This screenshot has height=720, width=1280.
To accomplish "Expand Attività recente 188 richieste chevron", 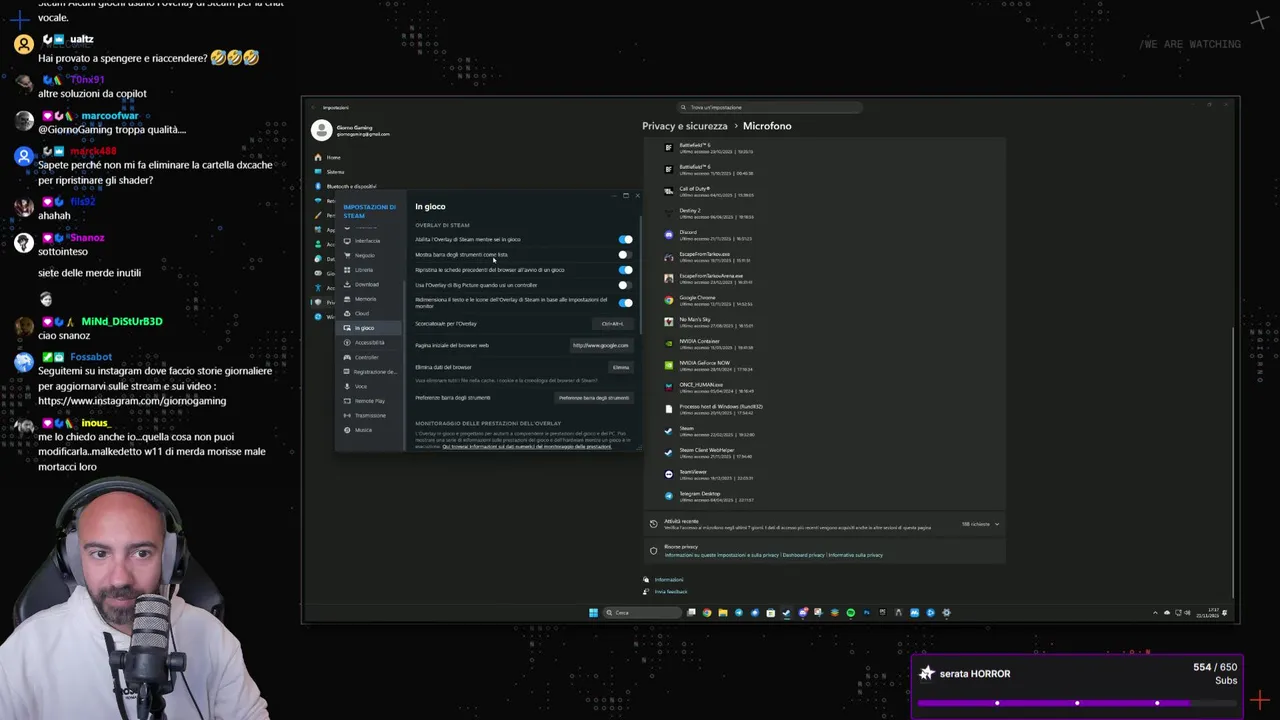I will tap(996, 524).
